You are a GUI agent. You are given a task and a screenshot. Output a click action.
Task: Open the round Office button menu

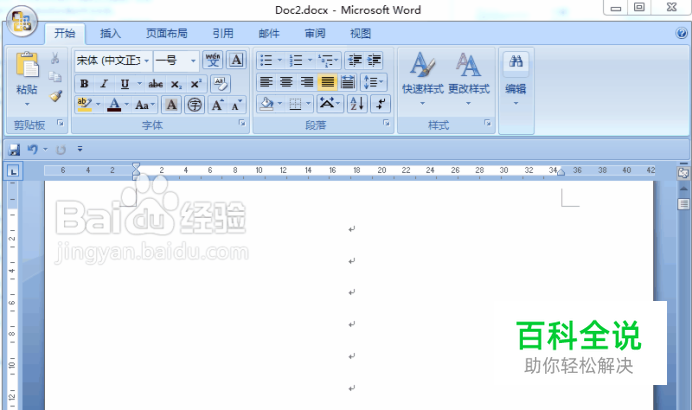tap(22, 21)
